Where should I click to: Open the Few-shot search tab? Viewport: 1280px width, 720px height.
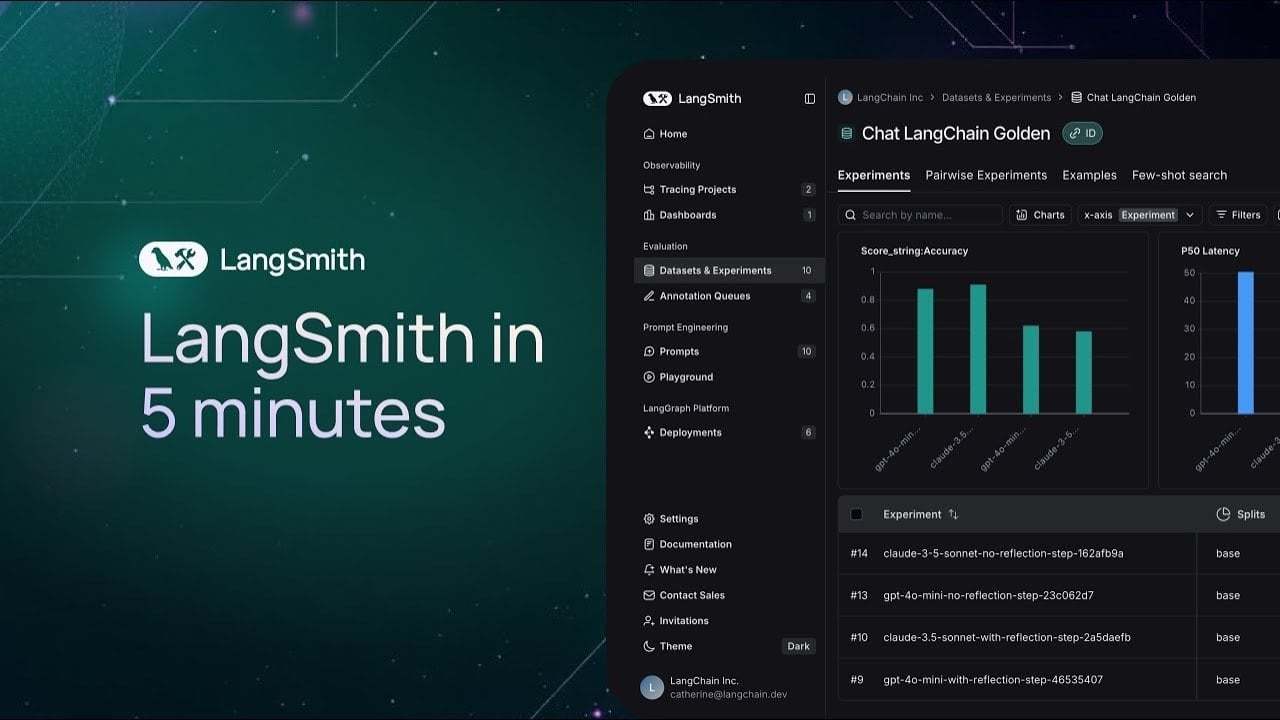click(x=1180, y=175)
